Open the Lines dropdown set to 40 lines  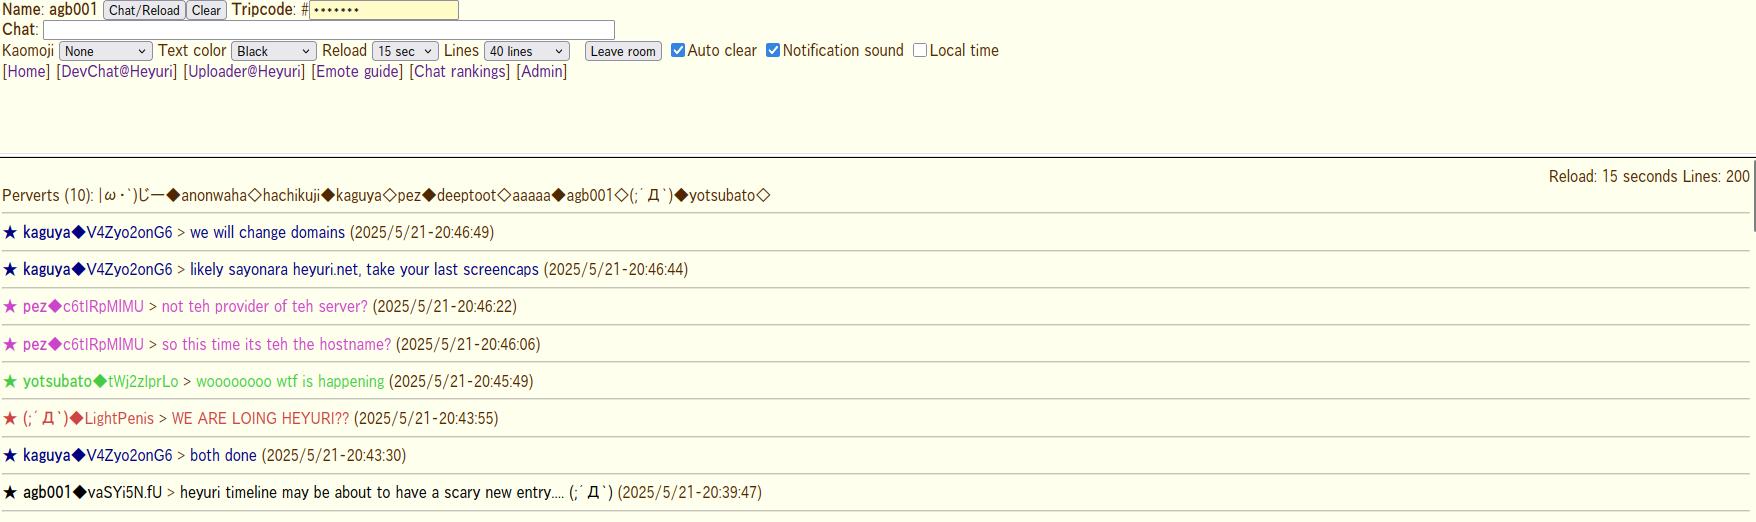point(526,51)
